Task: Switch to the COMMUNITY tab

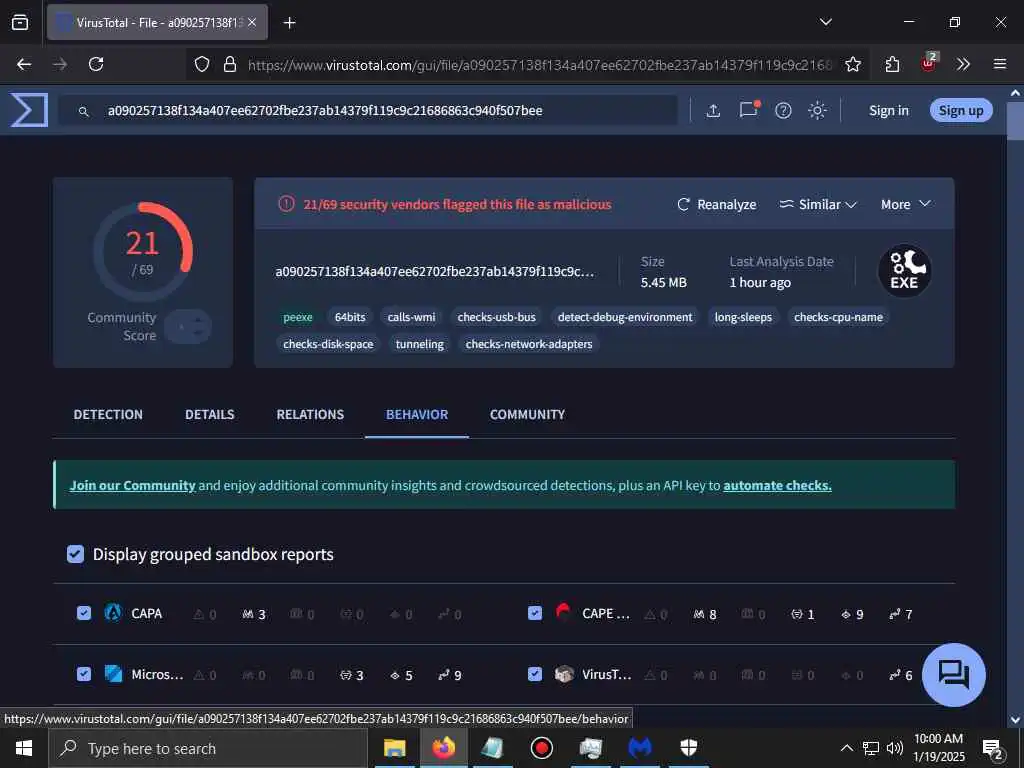Action: (x=528, y=415)
